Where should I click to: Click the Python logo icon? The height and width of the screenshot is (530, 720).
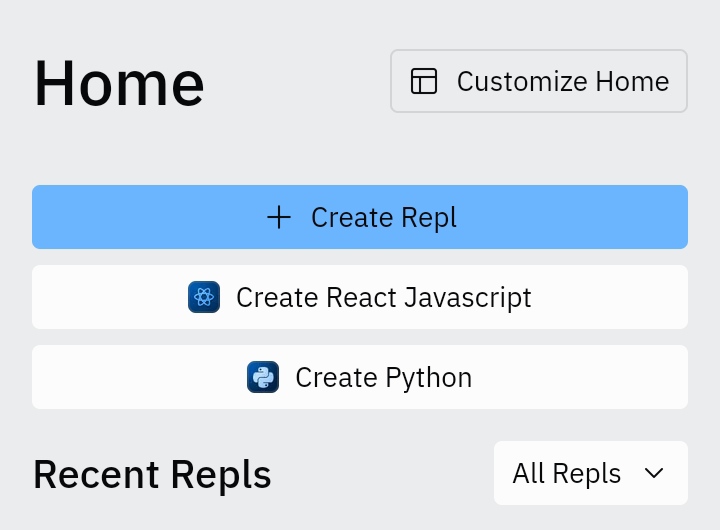tap(263, 377)
